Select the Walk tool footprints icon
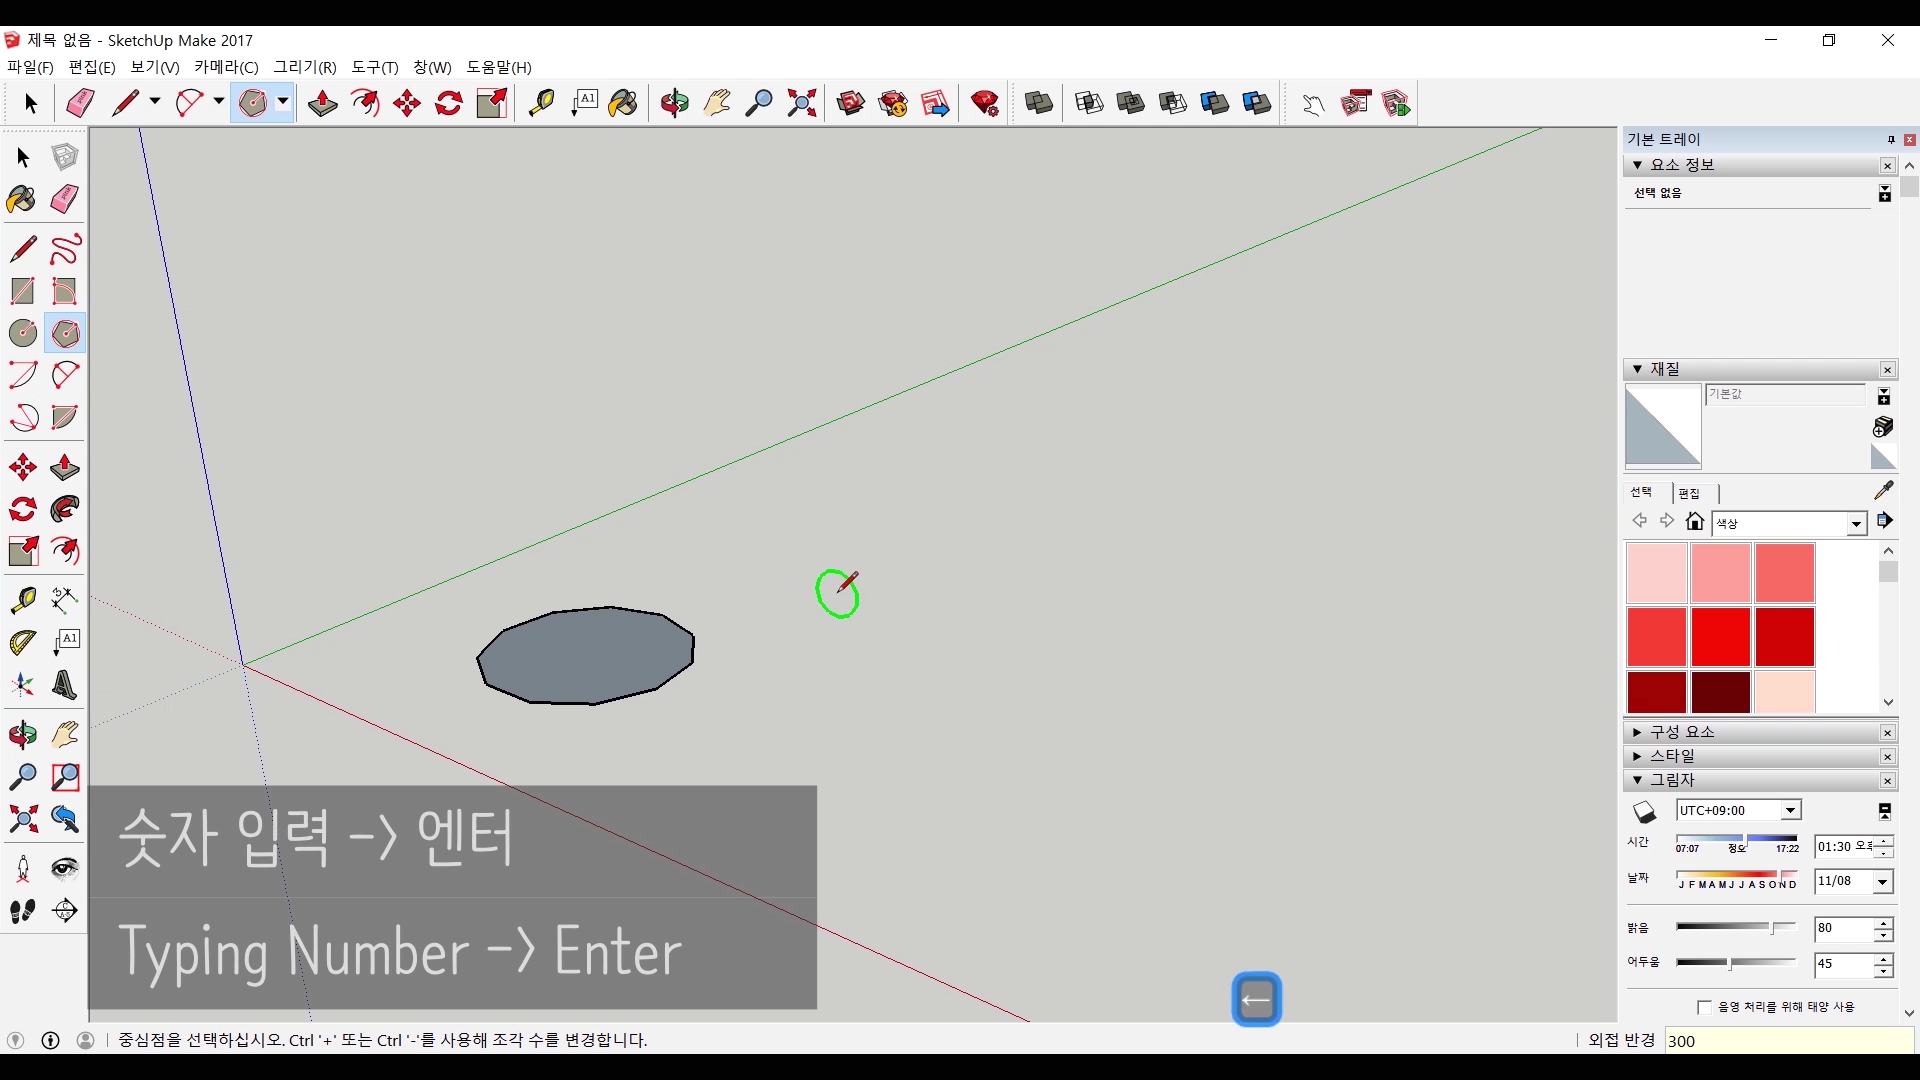 click(22, 911)
